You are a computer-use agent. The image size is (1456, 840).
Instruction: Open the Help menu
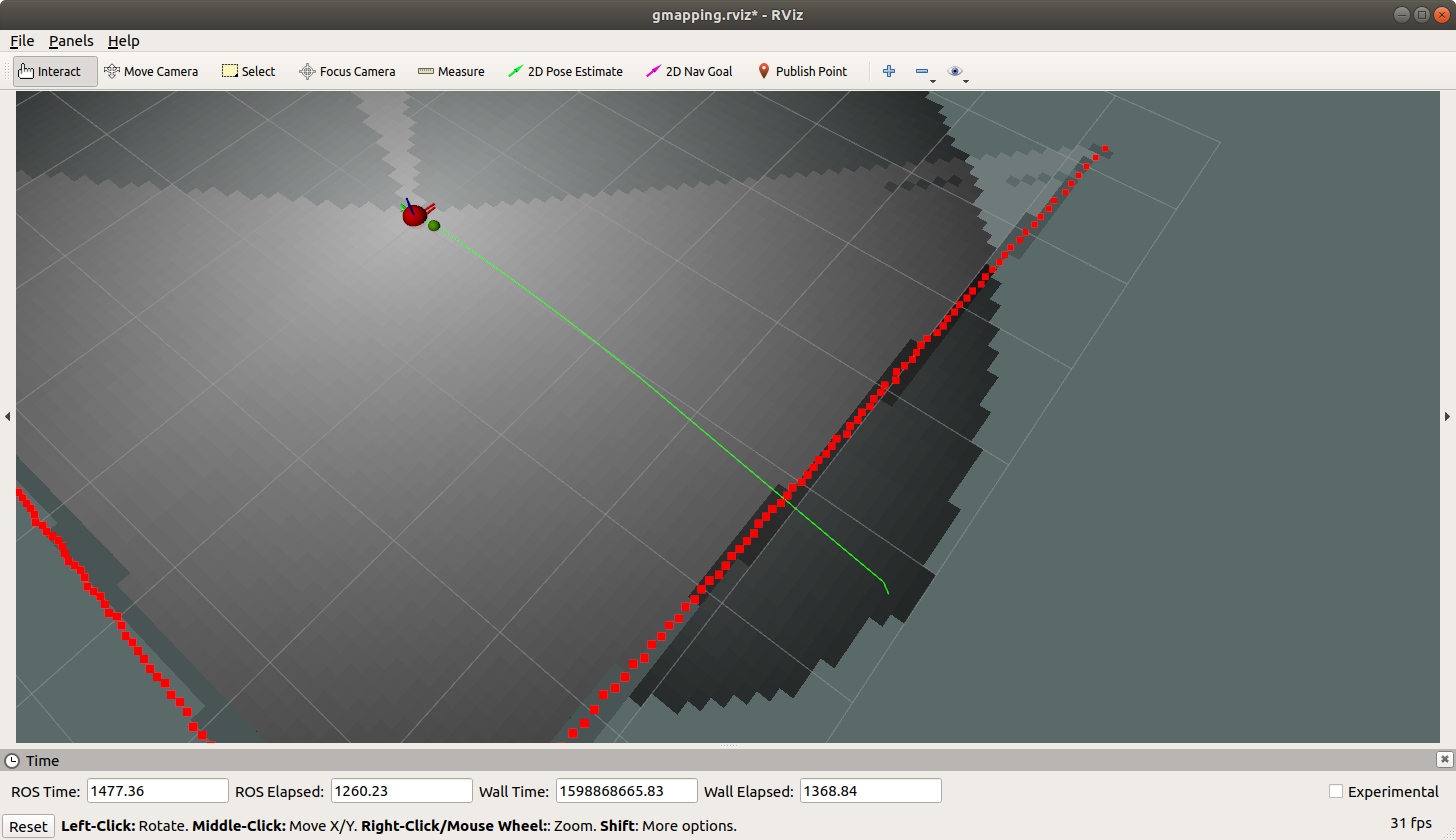124,41
